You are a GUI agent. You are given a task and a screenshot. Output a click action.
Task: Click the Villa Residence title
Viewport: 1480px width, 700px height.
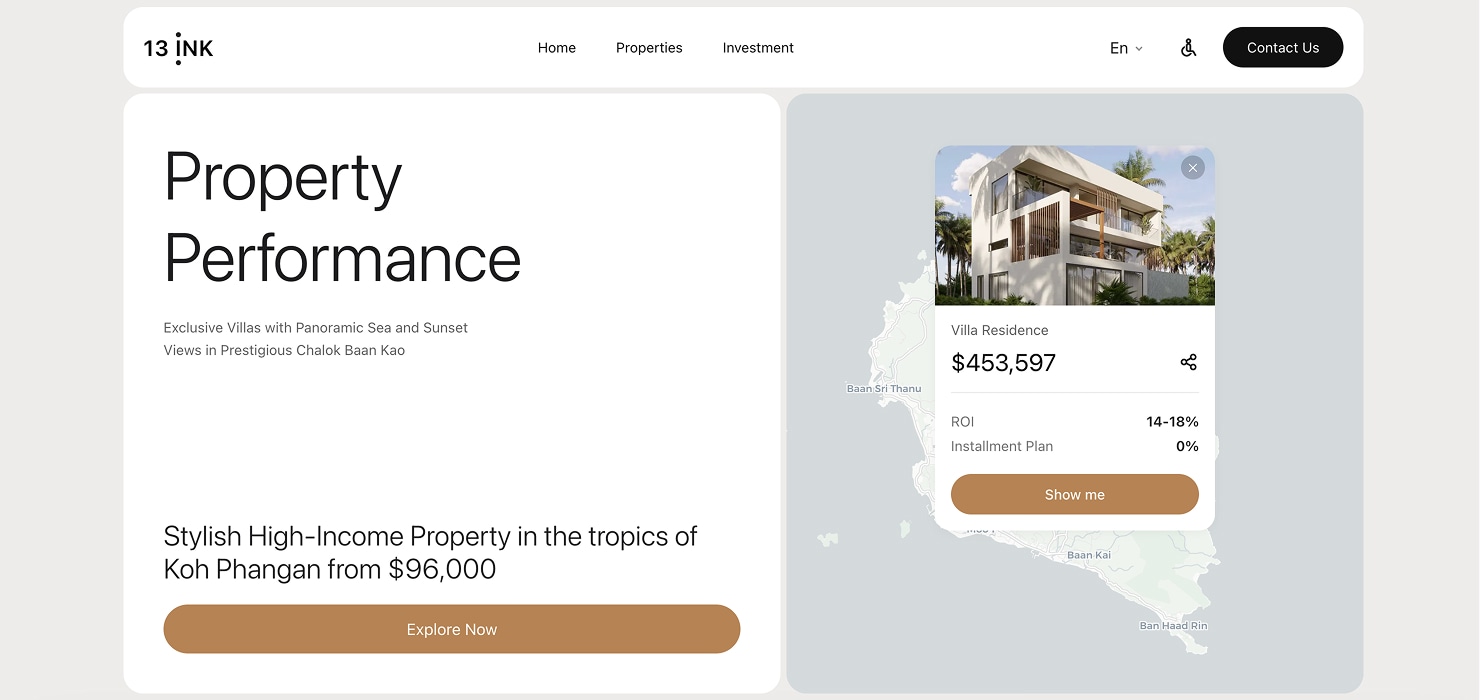999,330
